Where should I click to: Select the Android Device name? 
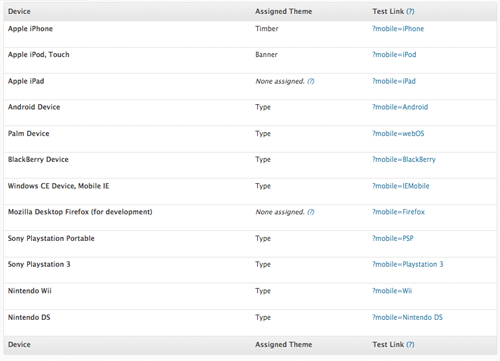pyautogui.click(x=34, y=107)
